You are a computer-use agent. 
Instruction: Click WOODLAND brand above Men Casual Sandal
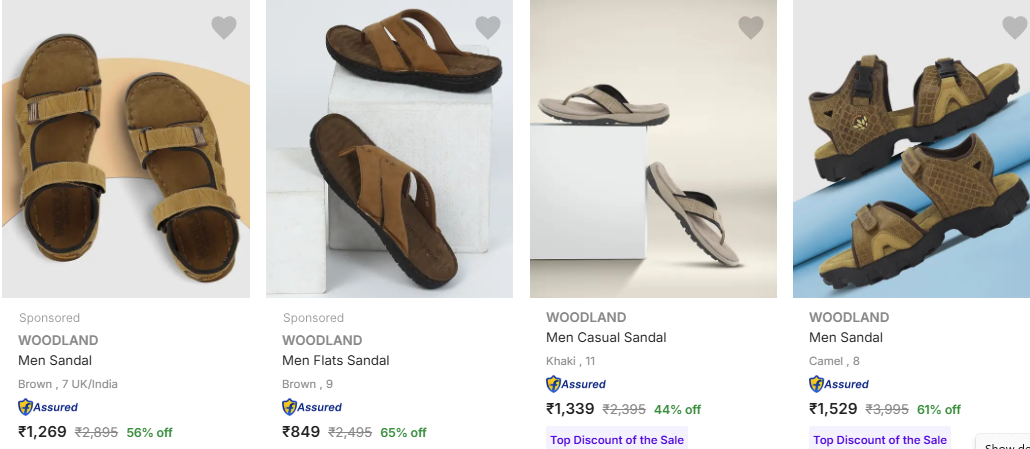(586, 317)
